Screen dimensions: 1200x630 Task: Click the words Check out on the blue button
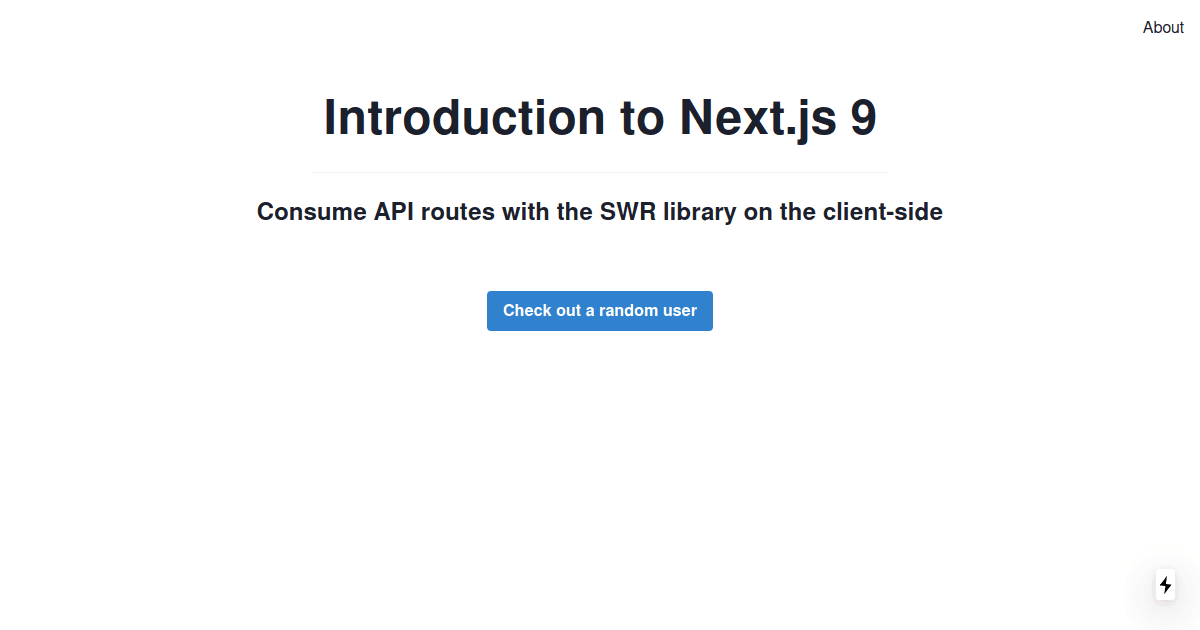tap(542, 311)
